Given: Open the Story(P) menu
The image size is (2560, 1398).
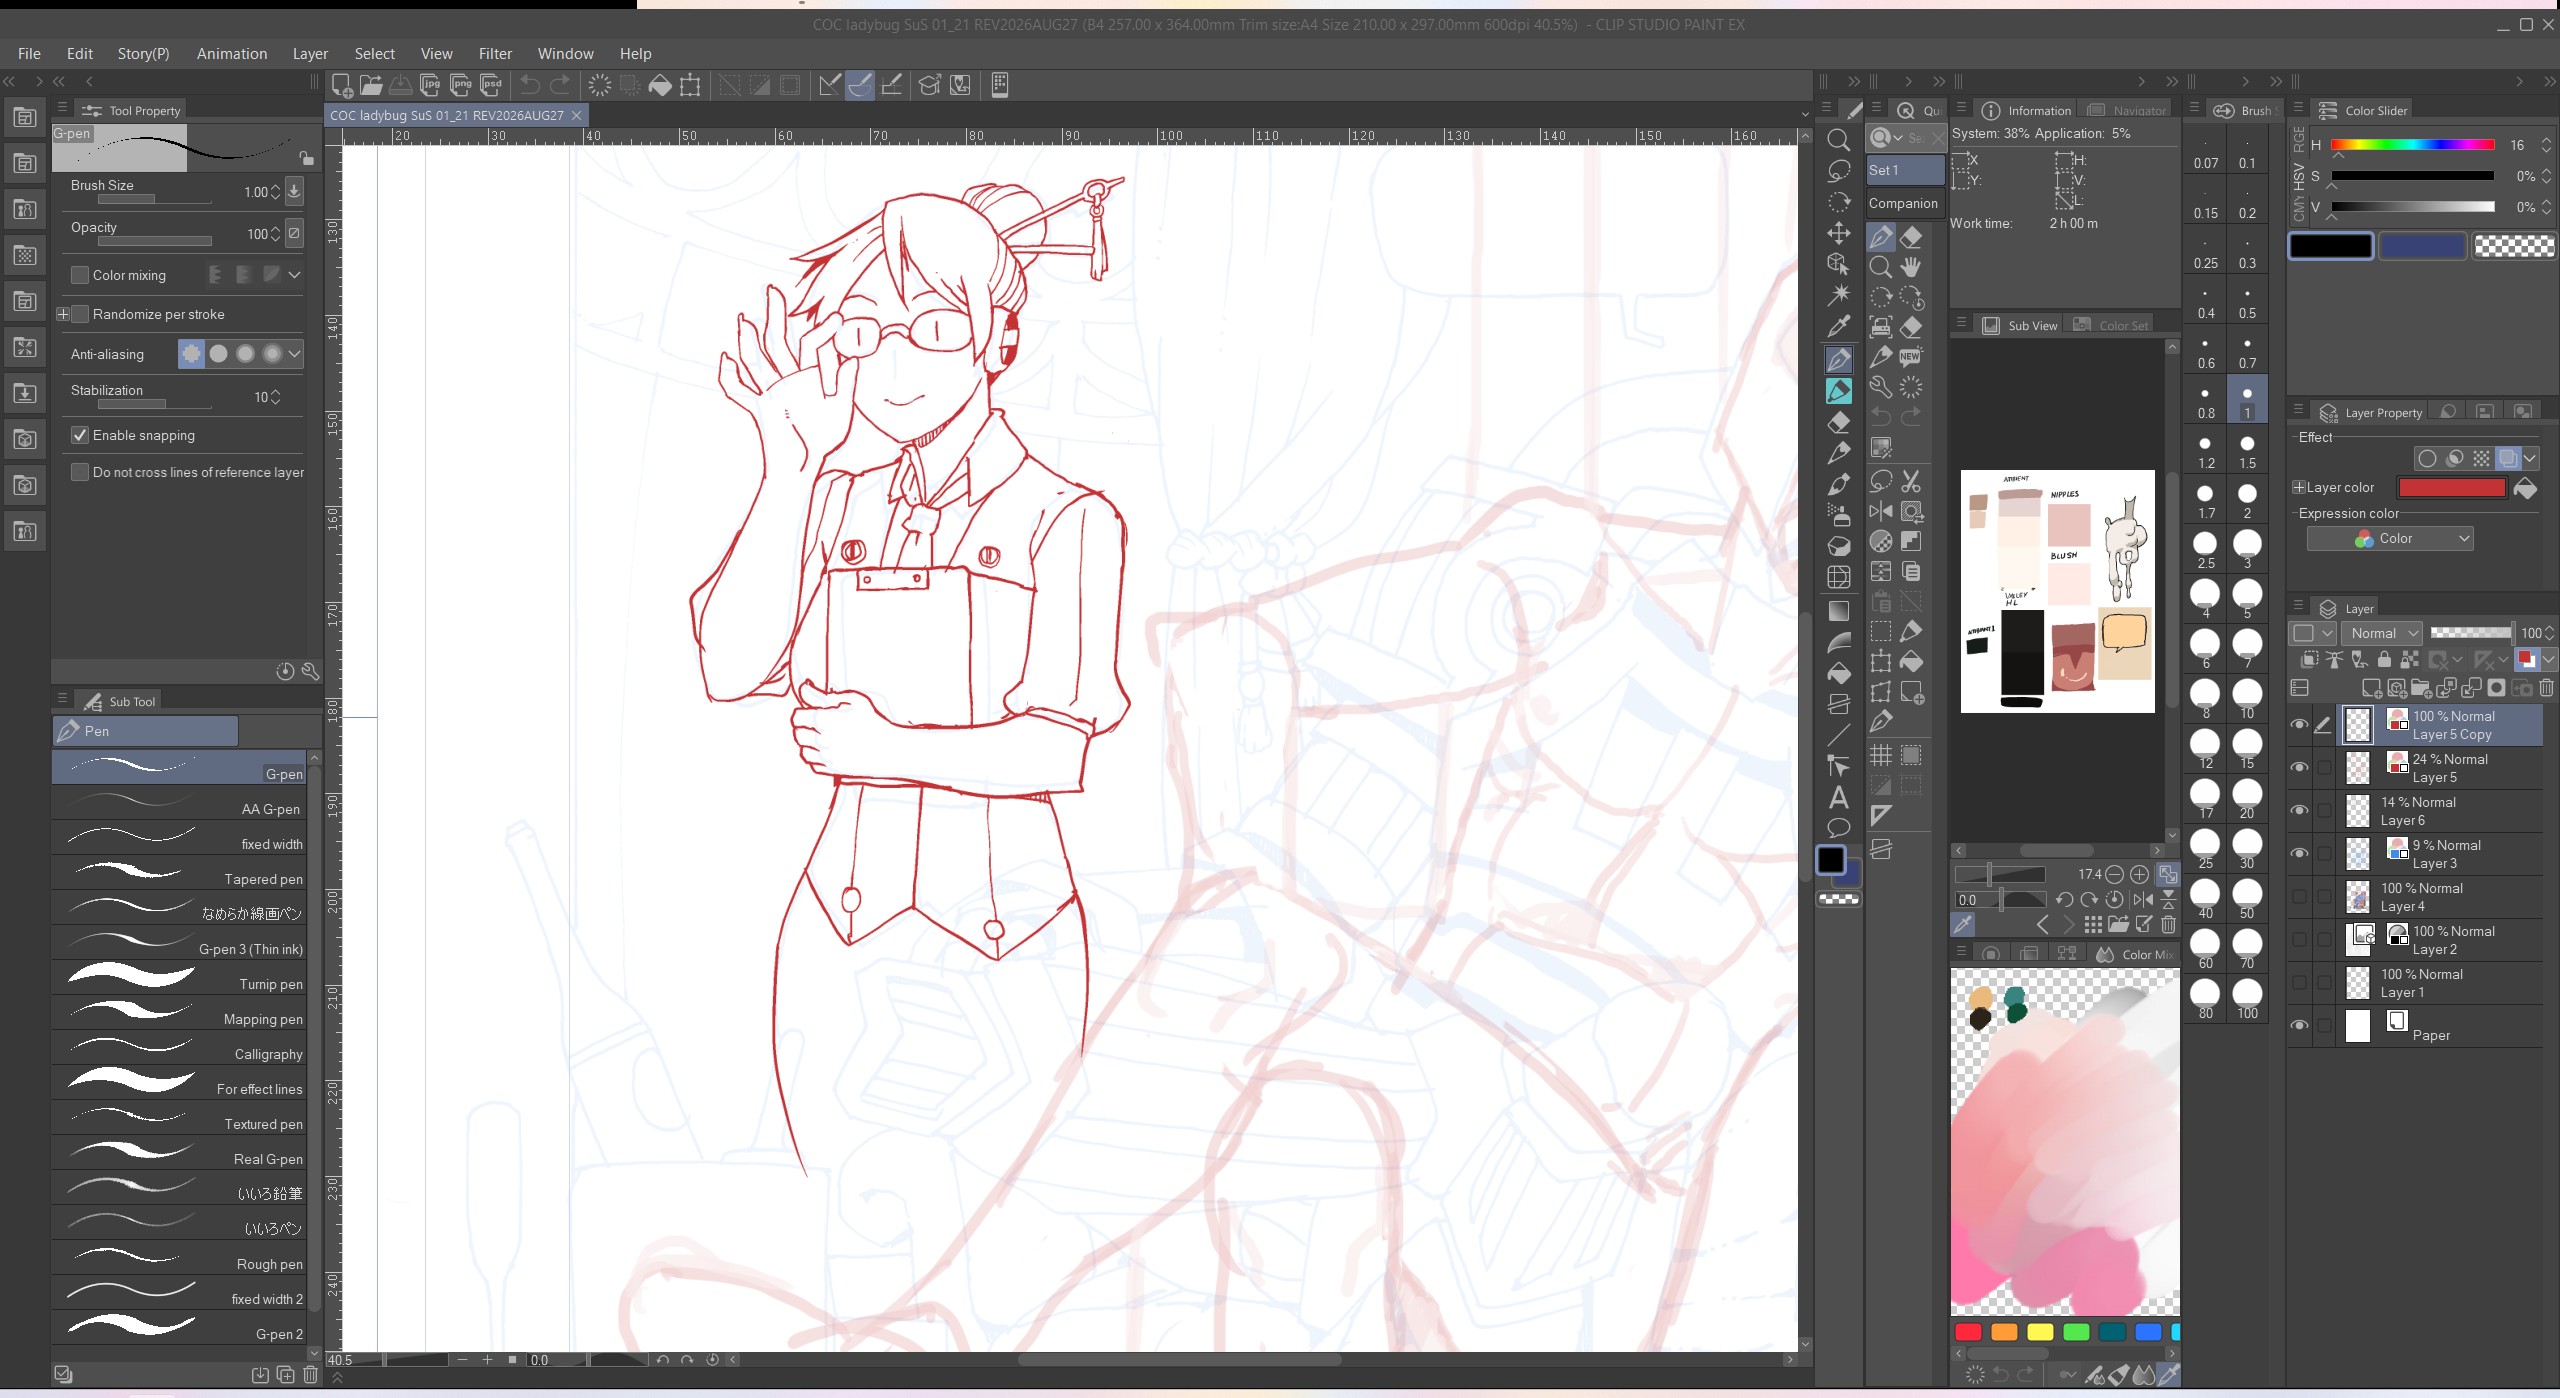Looking at the screenshot, I should tap(143, 54).
